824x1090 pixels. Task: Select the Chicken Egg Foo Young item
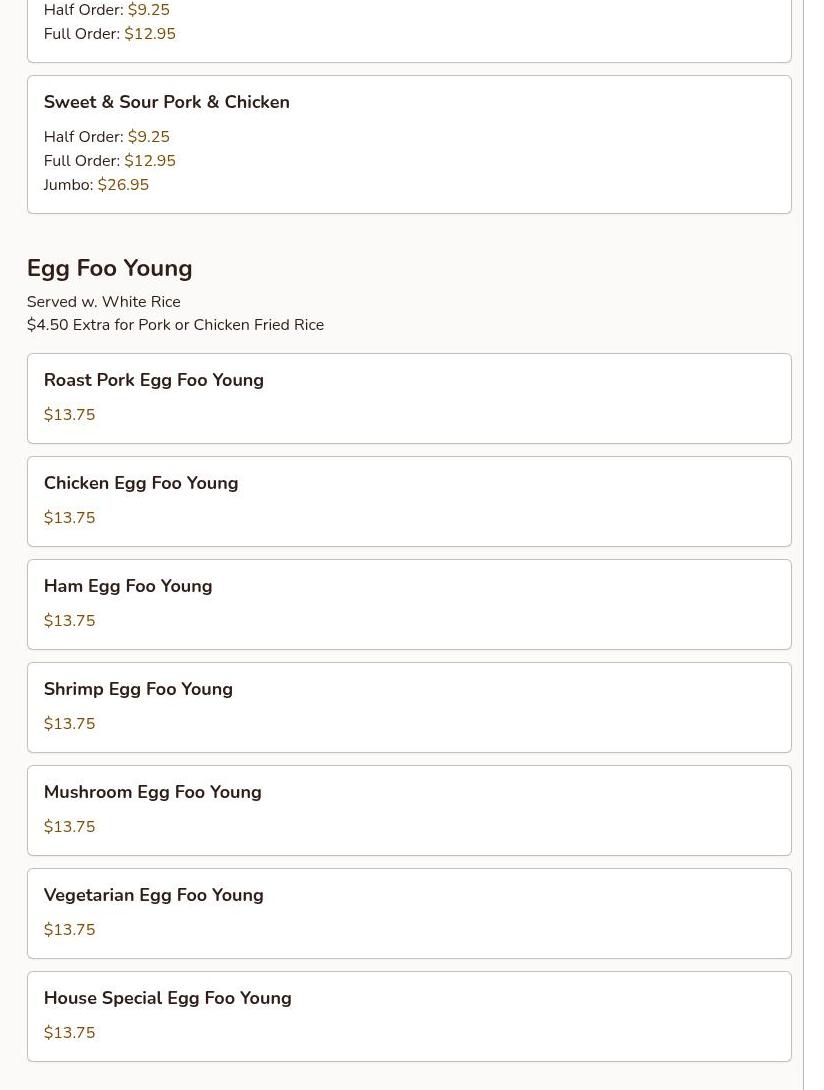tap(140, 483)
